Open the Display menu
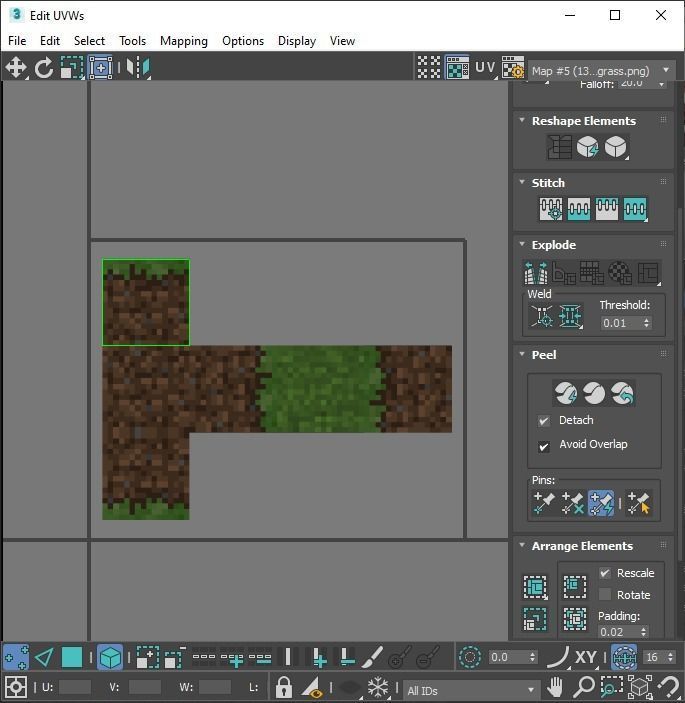This screenshot has height=703, width=685. [297, 41]
